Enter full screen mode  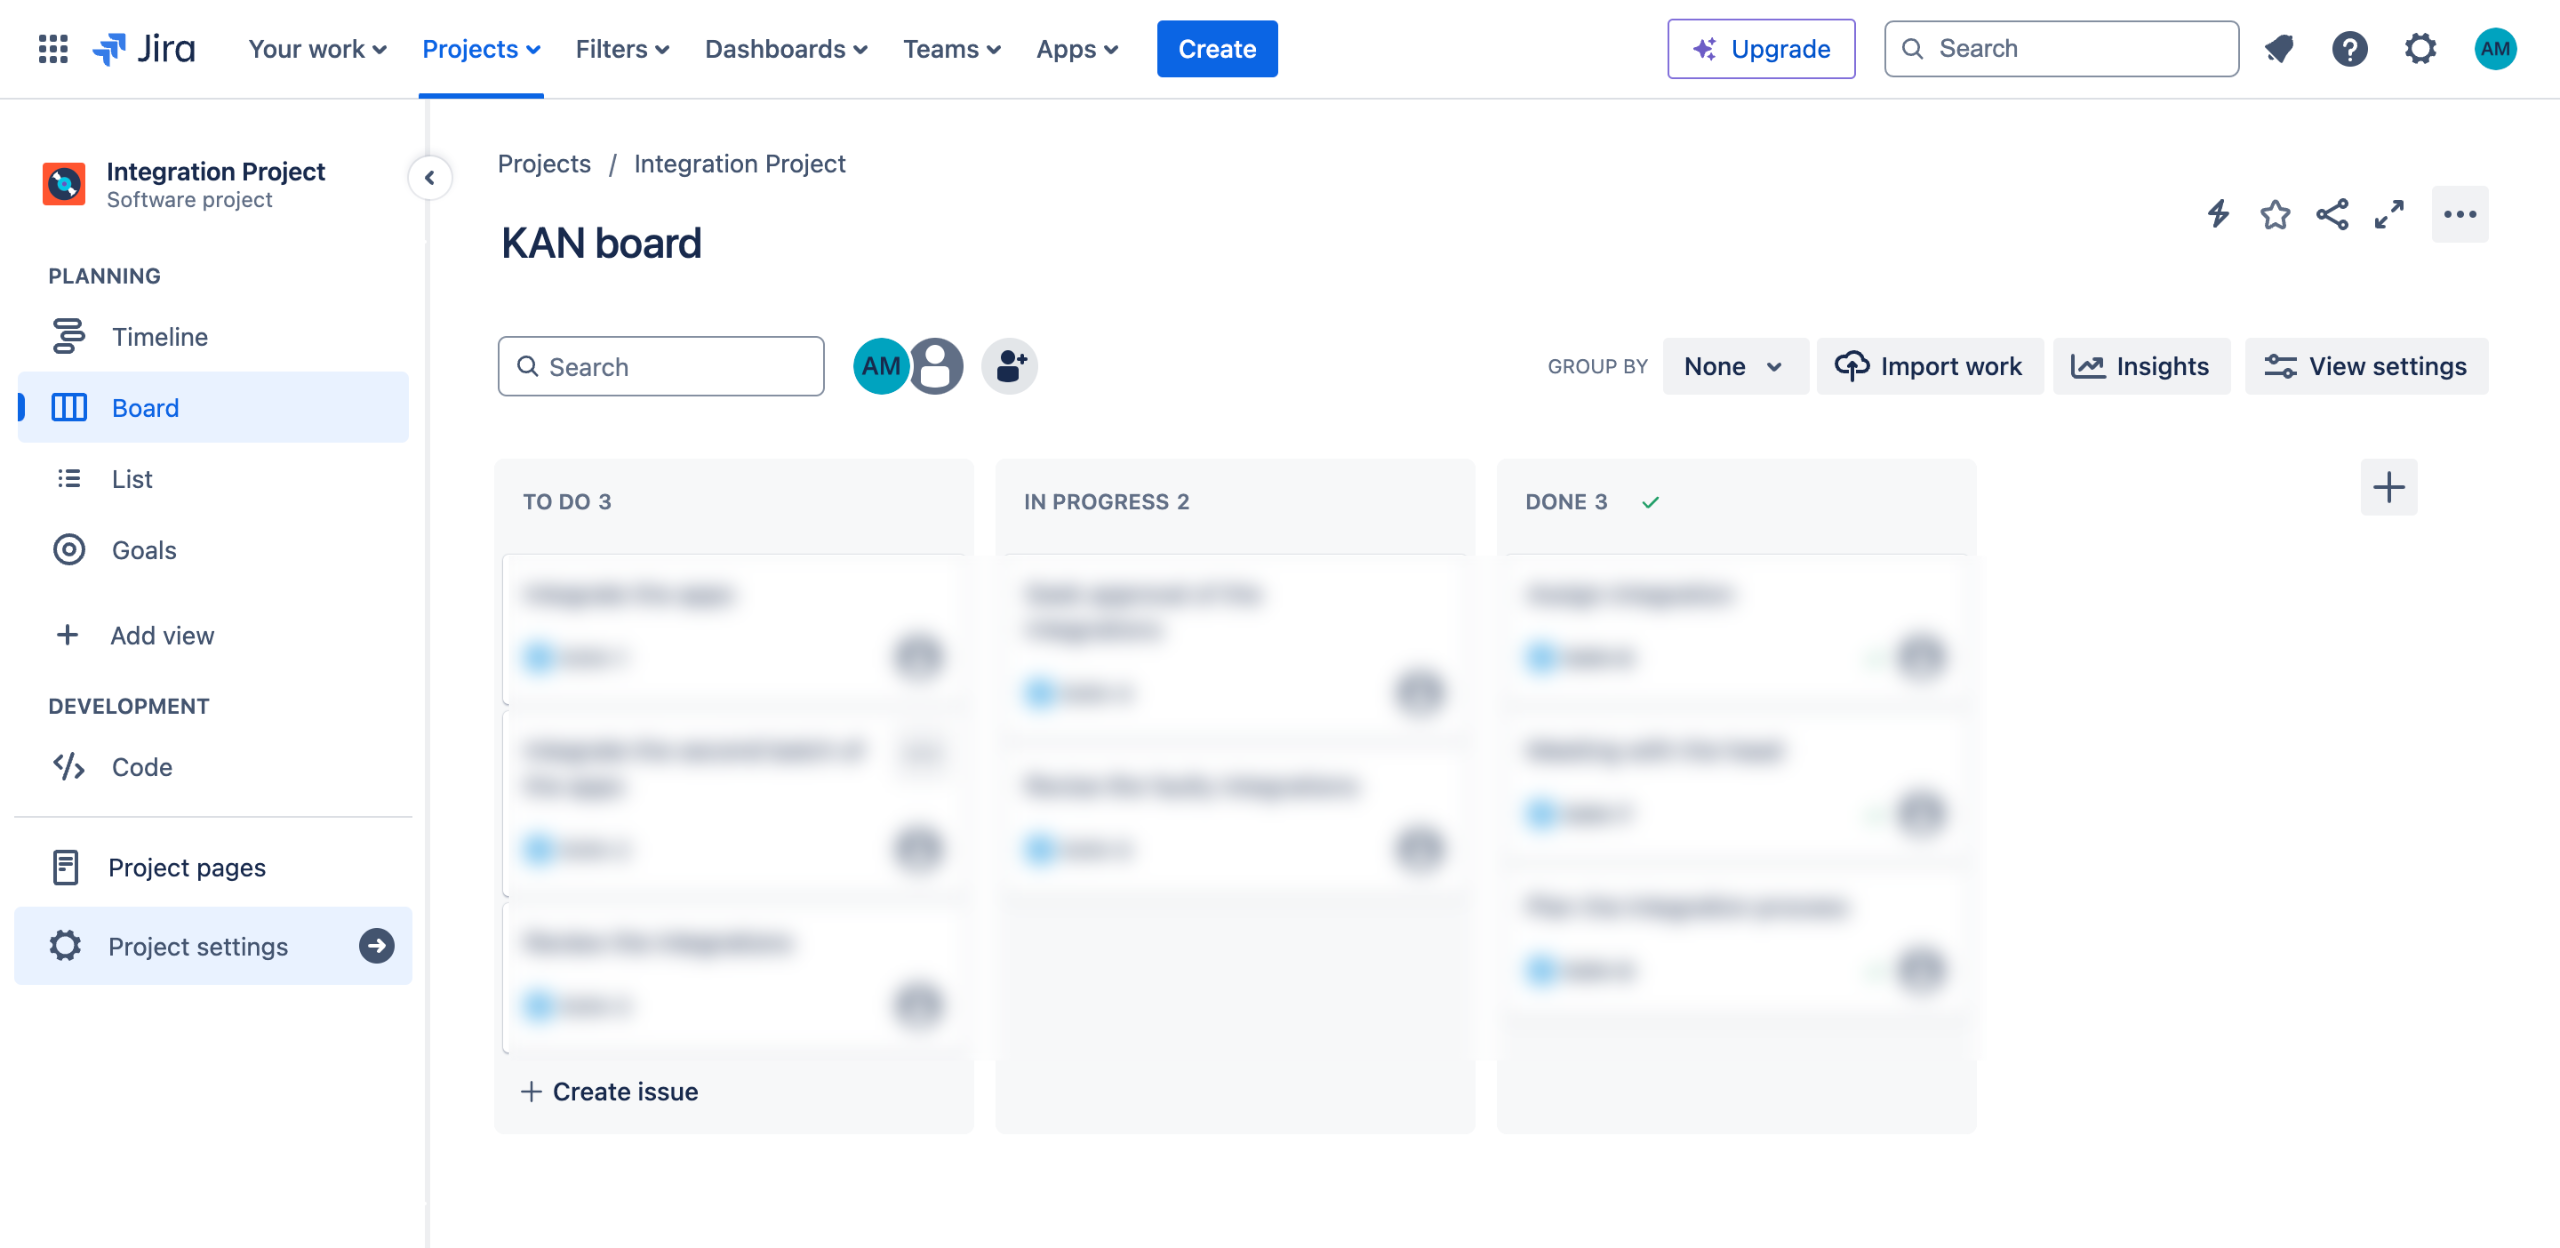tap(2389, 214)
